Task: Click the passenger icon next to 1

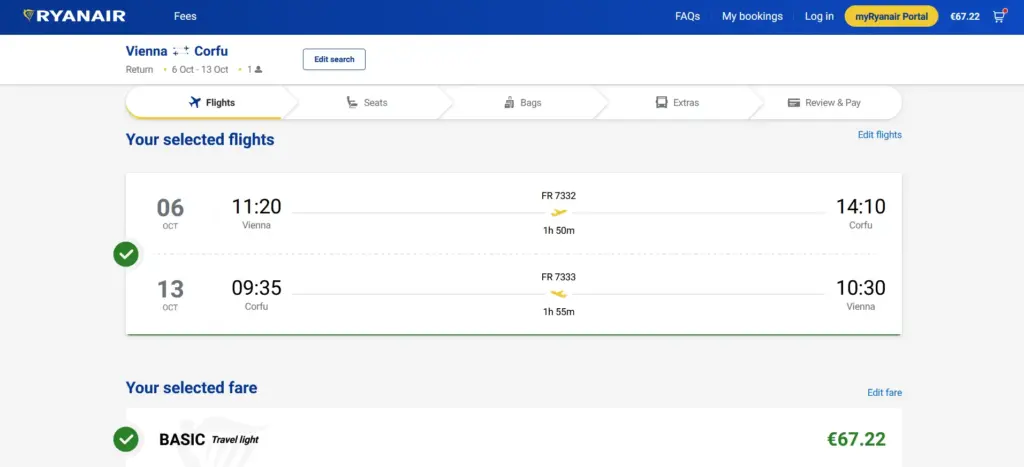Action: [259, 70]
